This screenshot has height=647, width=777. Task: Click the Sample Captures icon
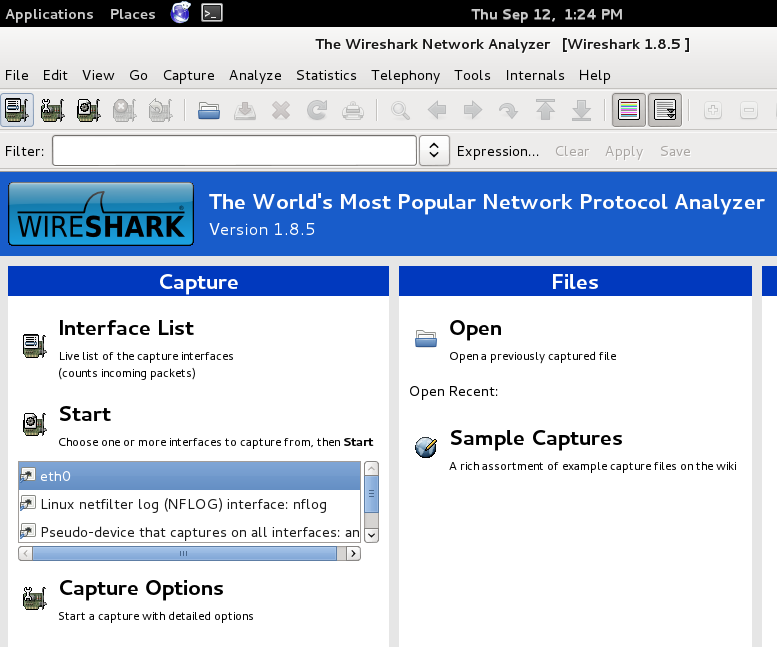pyautogui.click(x=426, y=447)
